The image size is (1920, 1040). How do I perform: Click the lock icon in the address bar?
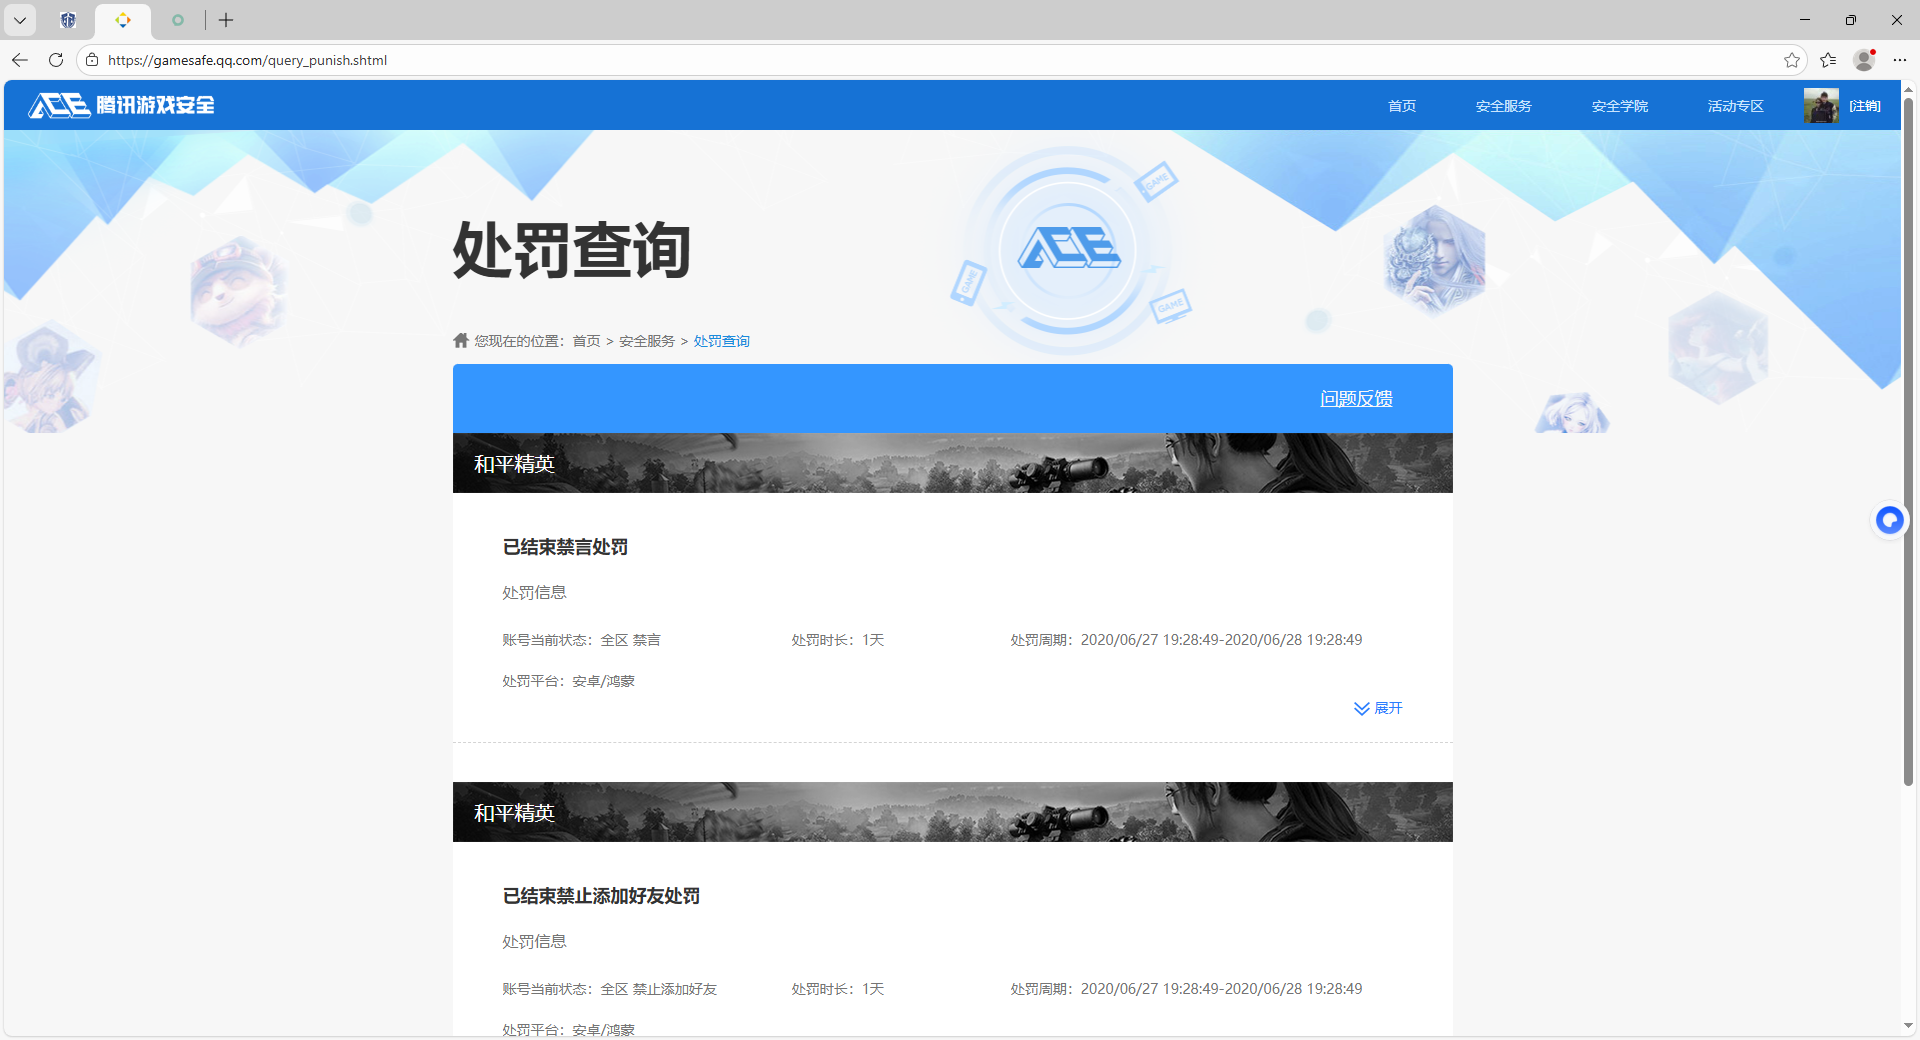[x=91, y=60]
